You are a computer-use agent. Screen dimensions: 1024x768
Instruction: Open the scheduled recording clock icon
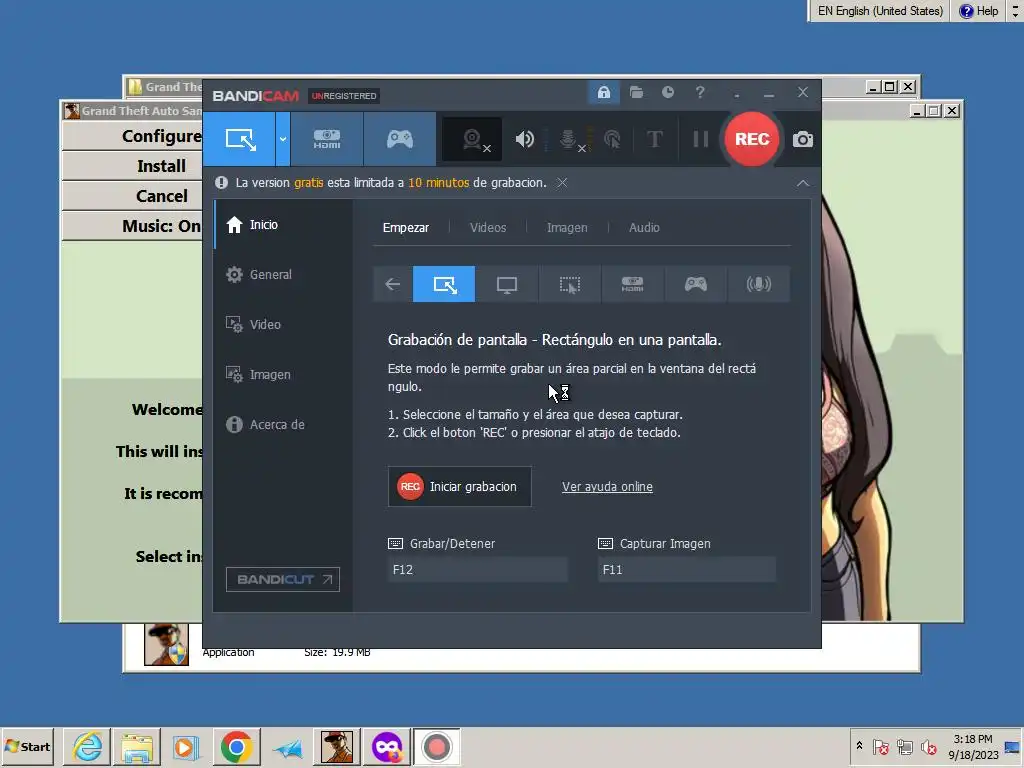tap(667, 93)
